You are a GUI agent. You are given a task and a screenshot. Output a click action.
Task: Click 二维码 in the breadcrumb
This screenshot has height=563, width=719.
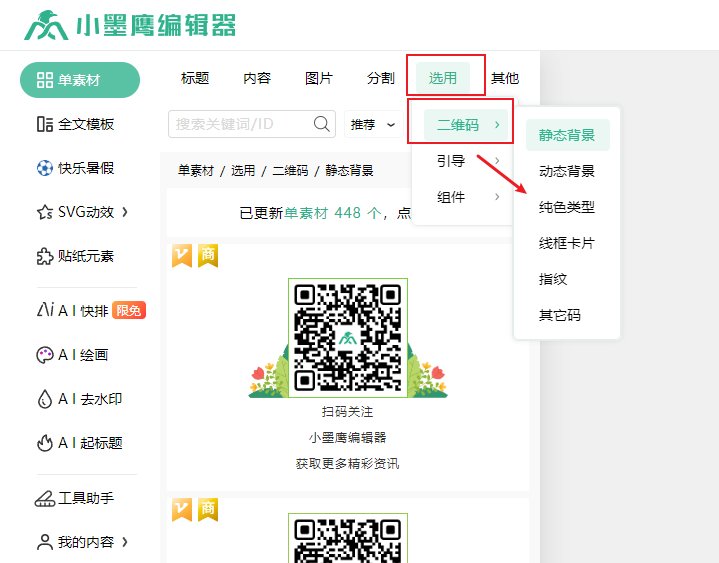coord(290,171)
